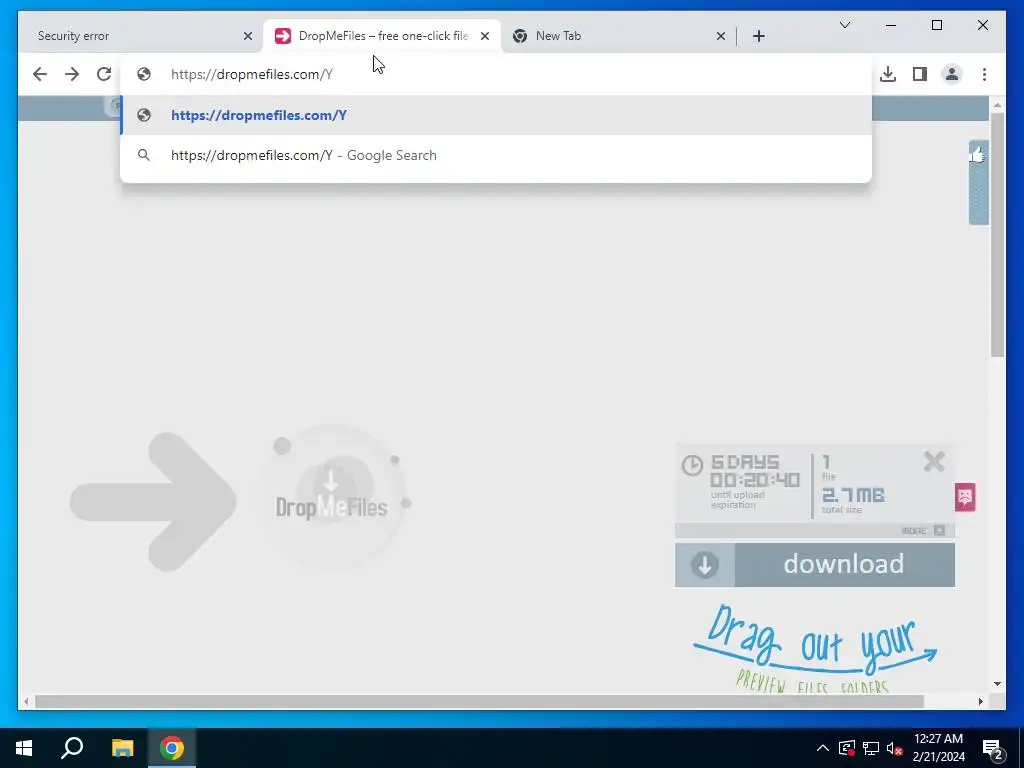
Task: Click scroll up arrow of page
Action: (997, 104)
